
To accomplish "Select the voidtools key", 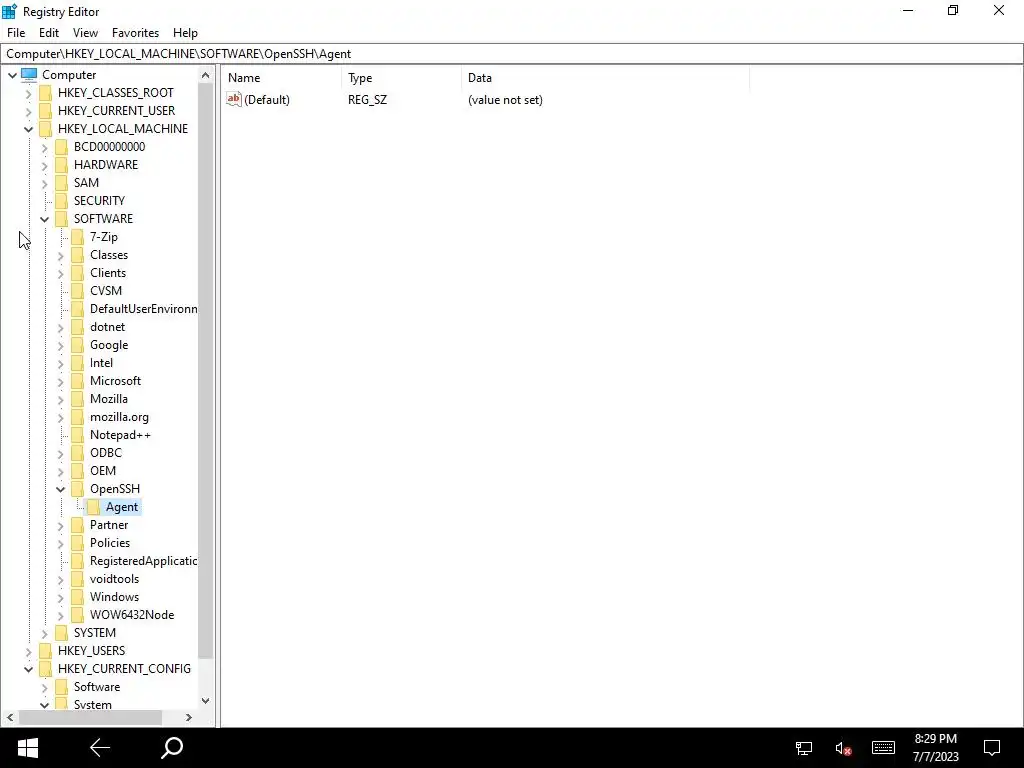I will pos(114,579).
